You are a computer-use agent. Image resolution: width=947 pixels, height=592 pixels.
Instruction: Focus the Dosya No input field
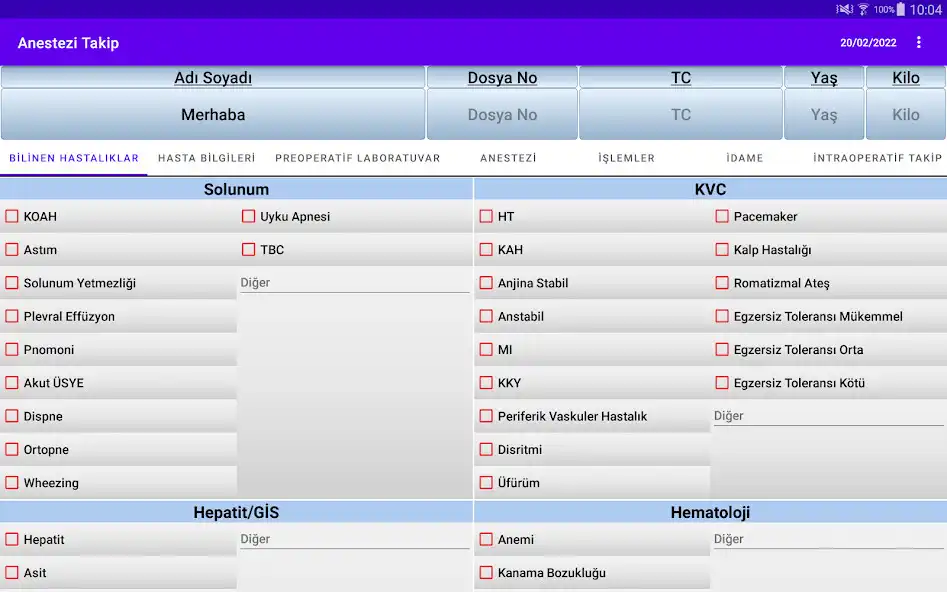[502, 115]
